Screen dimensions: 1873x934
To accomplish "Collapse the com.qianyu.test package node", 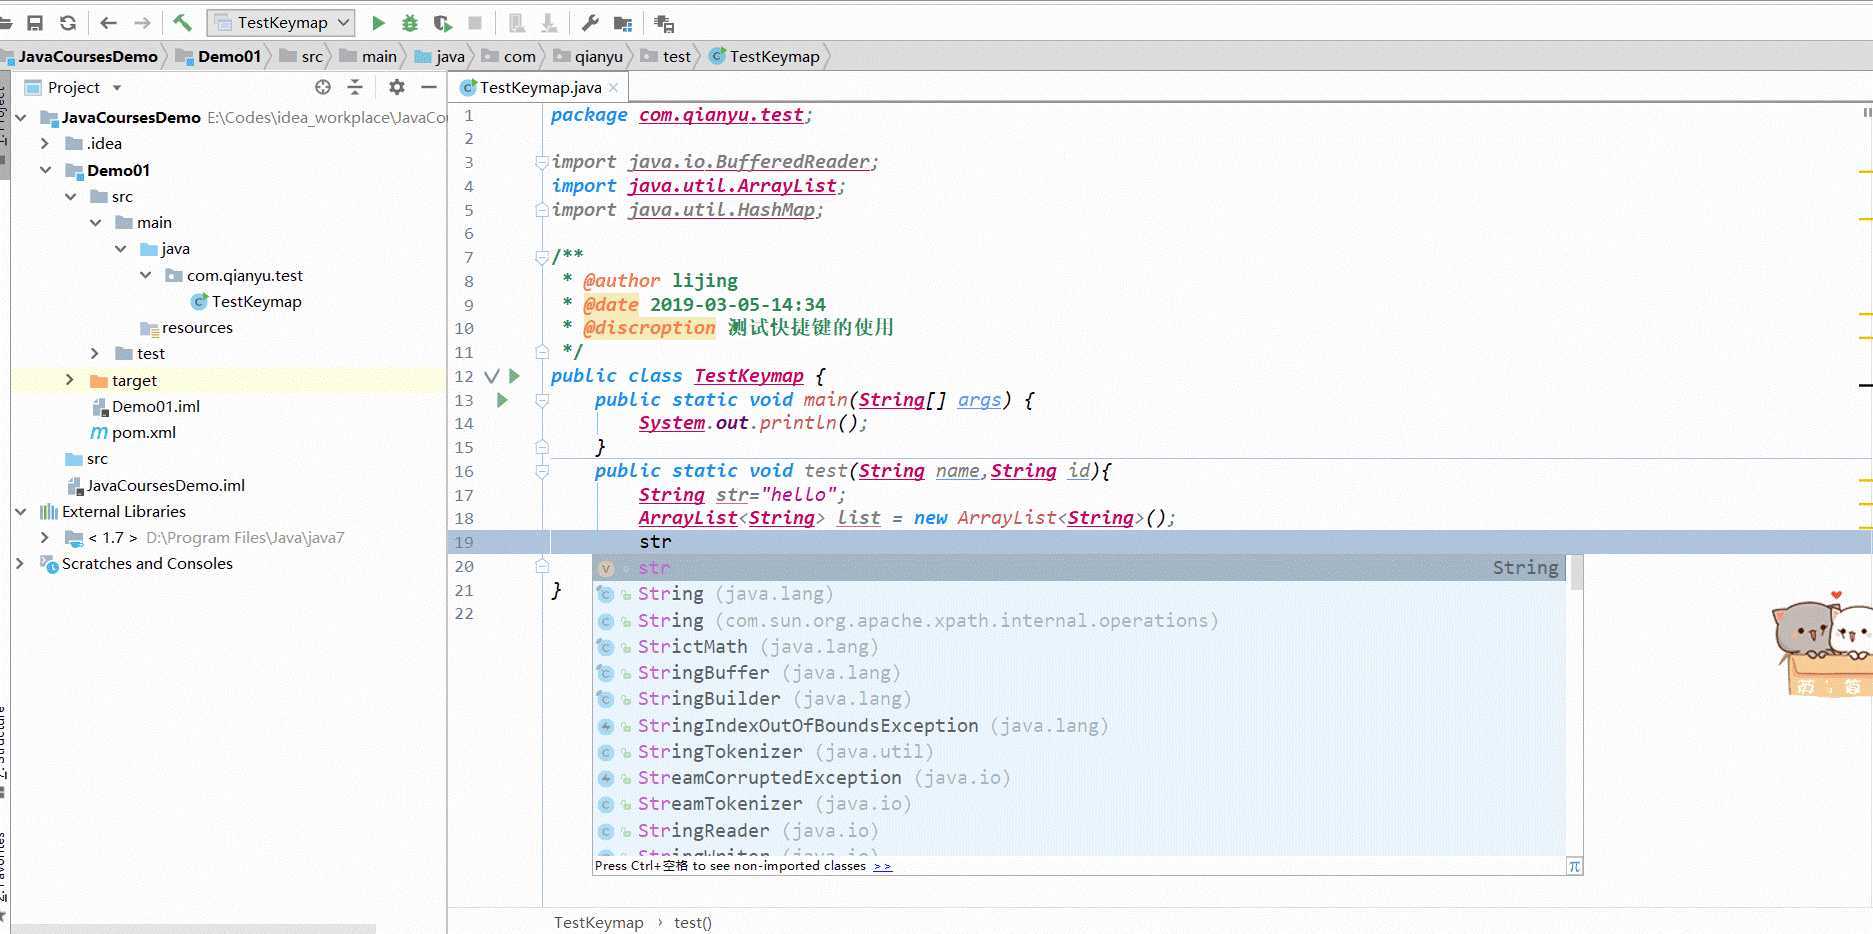I will pyautogui.click(x=146, y=275).
